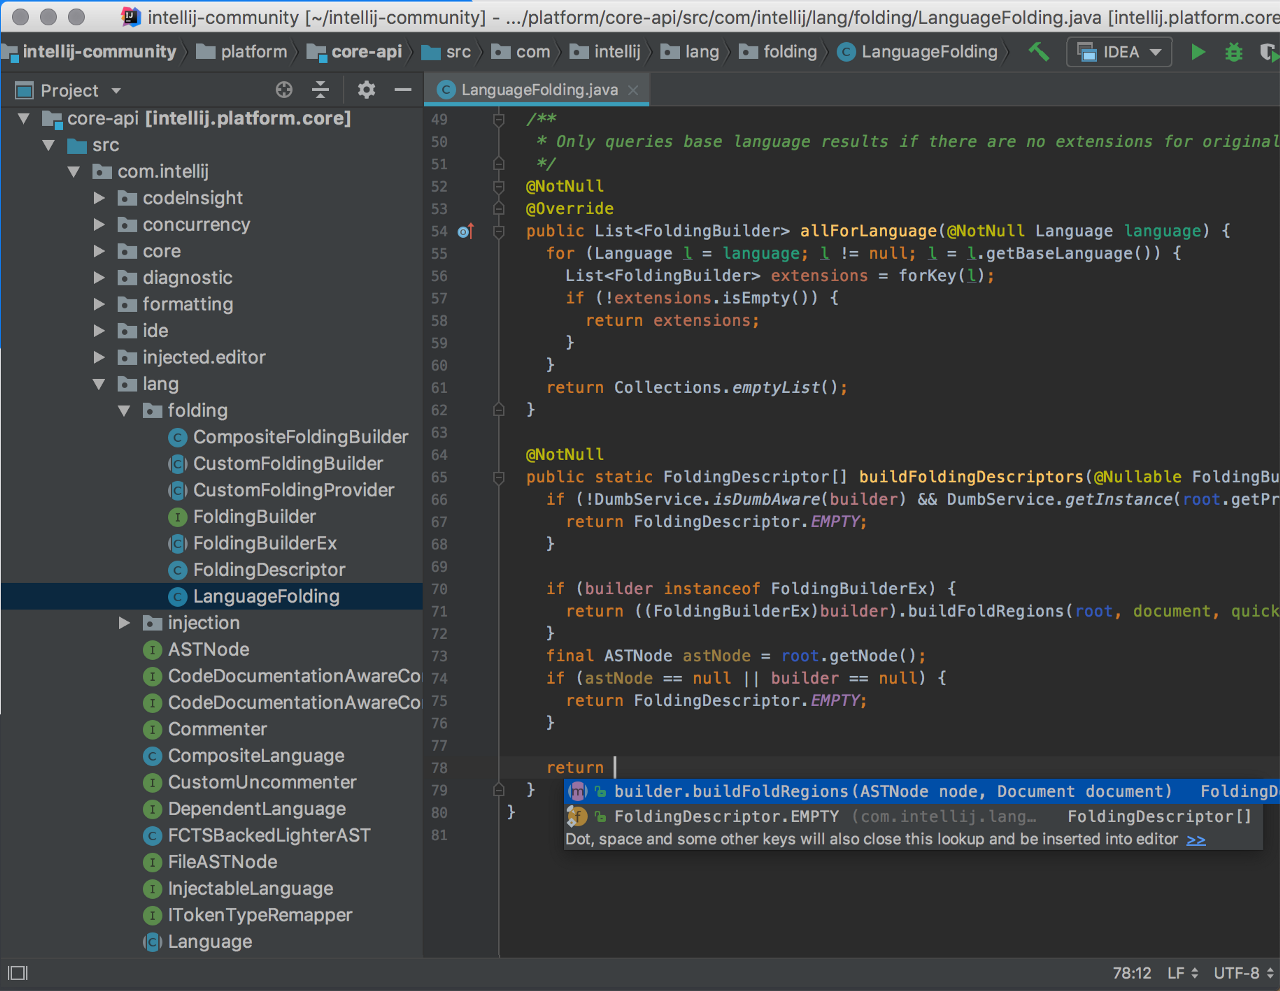1280x991 pixels.
Task: Run the IDEA configuration with play button
Action: click(x=1197, y=52)
